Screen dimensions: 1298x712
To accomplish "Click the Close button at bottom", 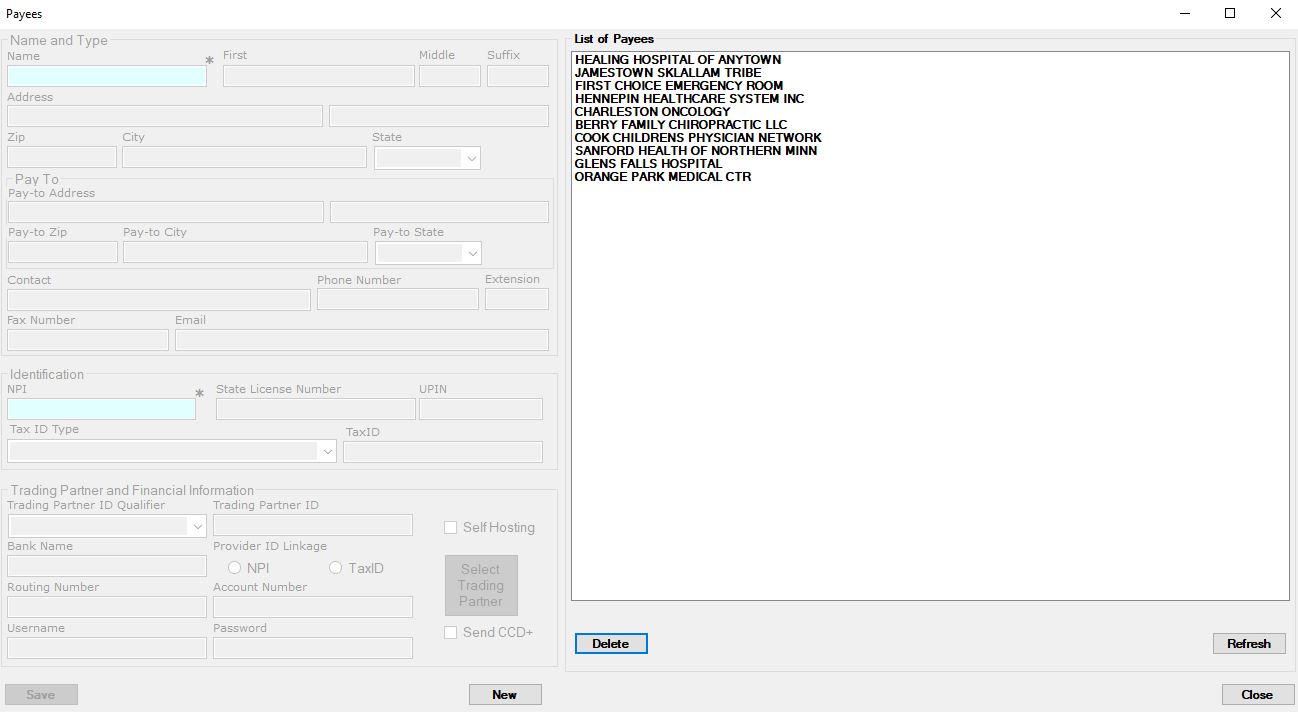I will (1257, 694).
